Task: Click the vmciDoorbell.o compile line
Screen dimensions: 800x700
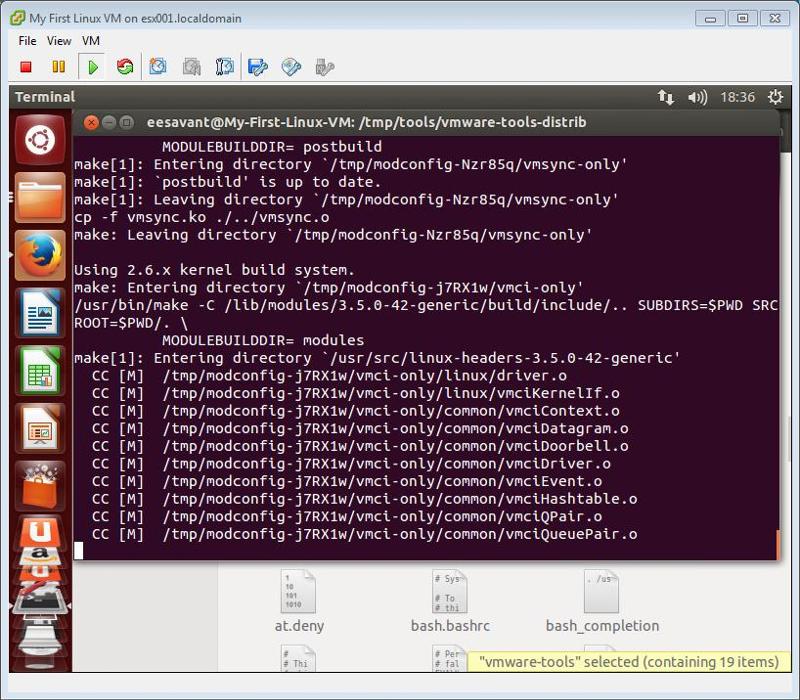Action: [x=360, y=446]
